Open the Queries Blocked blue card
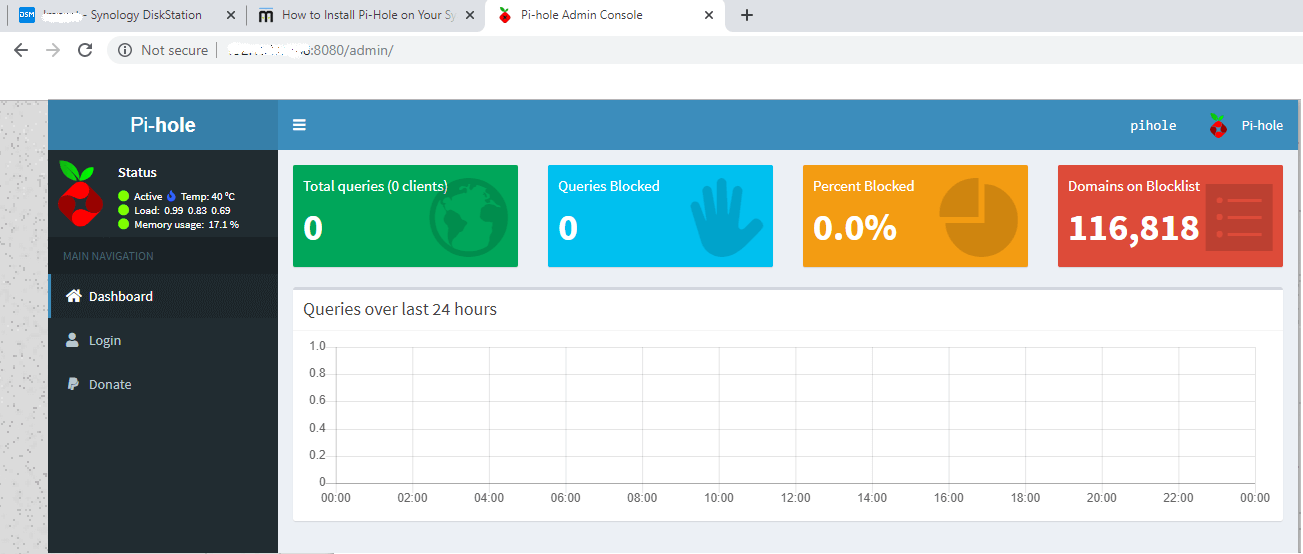1303x554 pixels. coord(660,216)
